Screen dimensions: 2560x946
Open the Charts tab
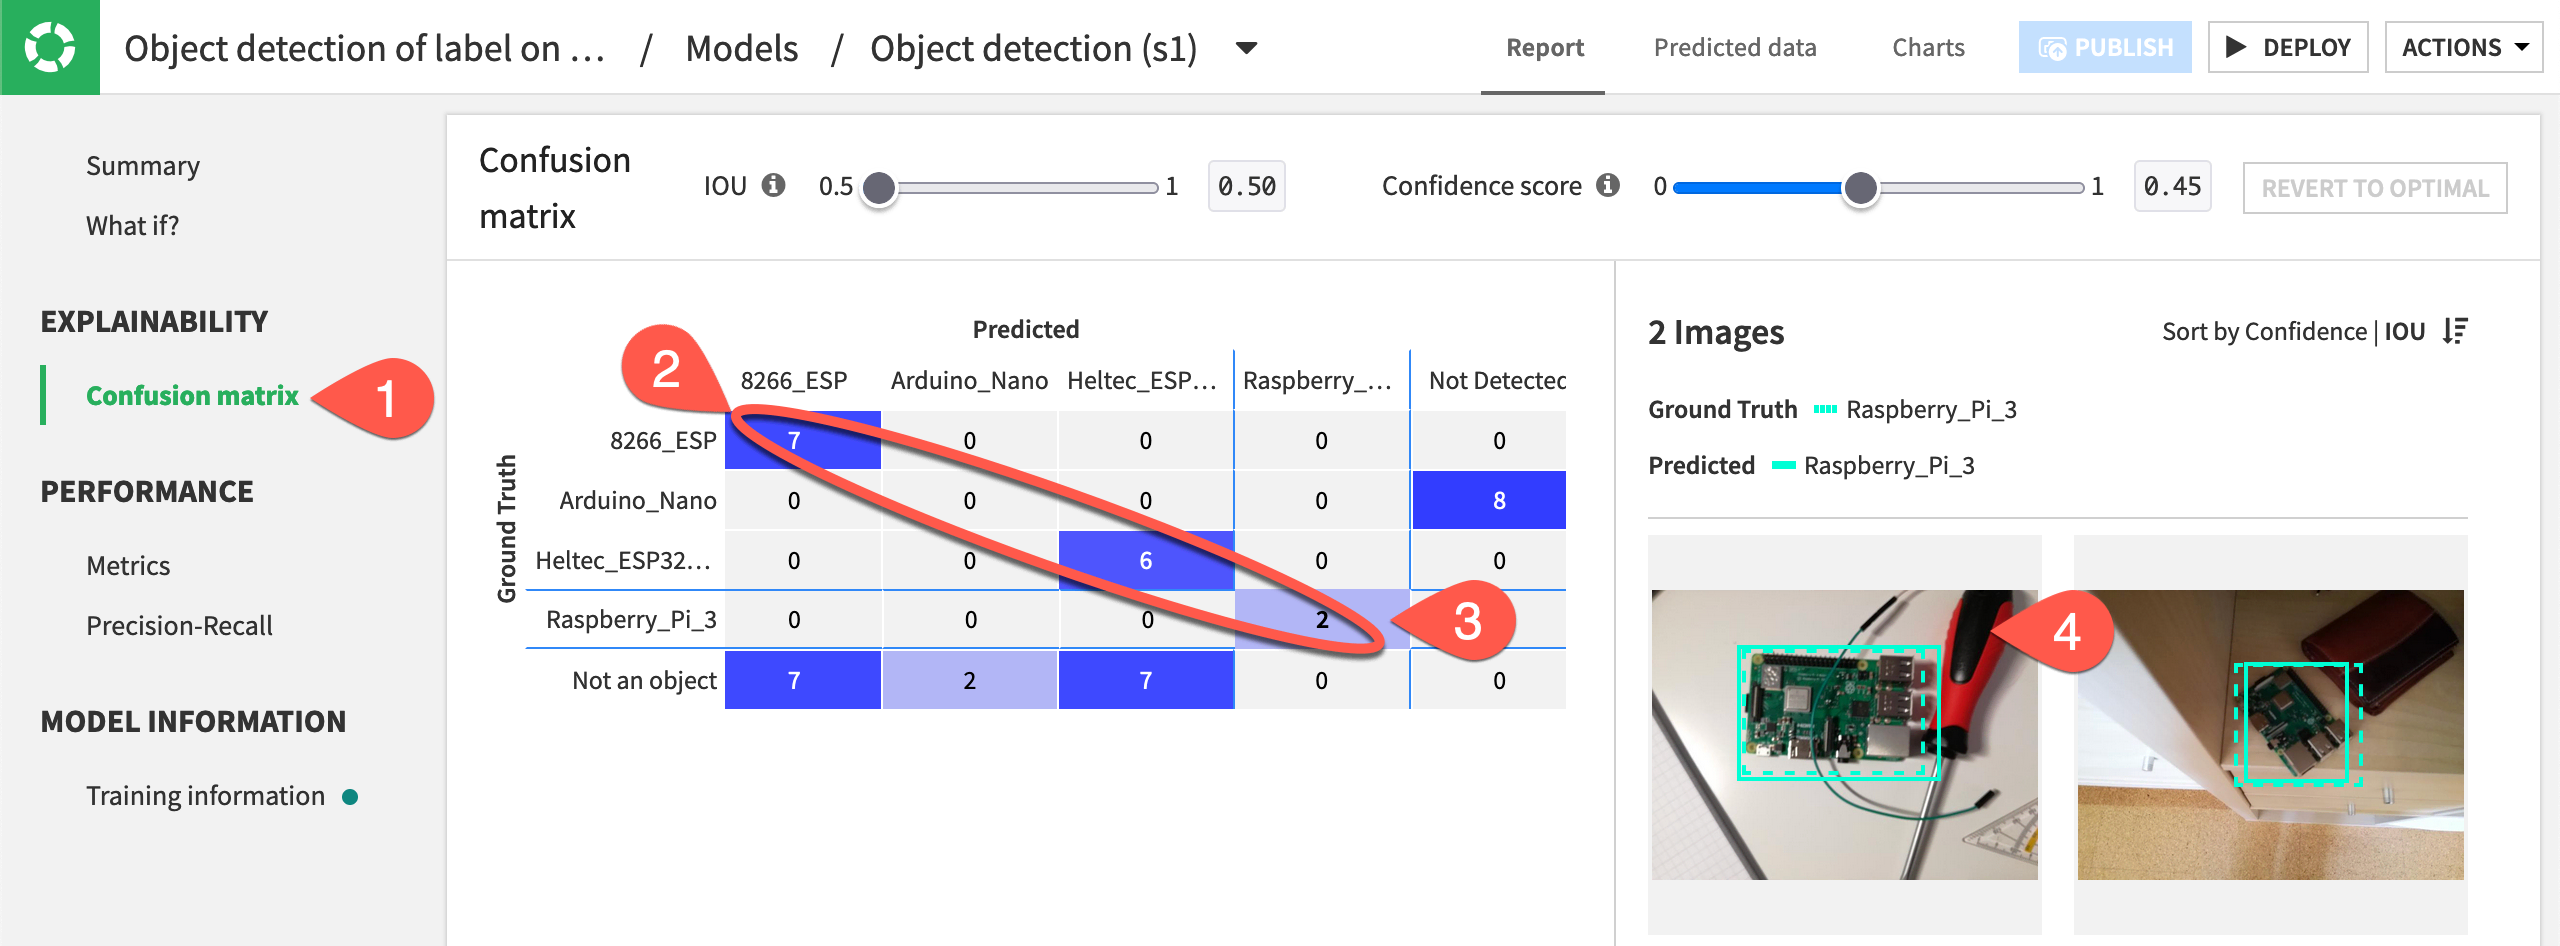(1926, 47)
